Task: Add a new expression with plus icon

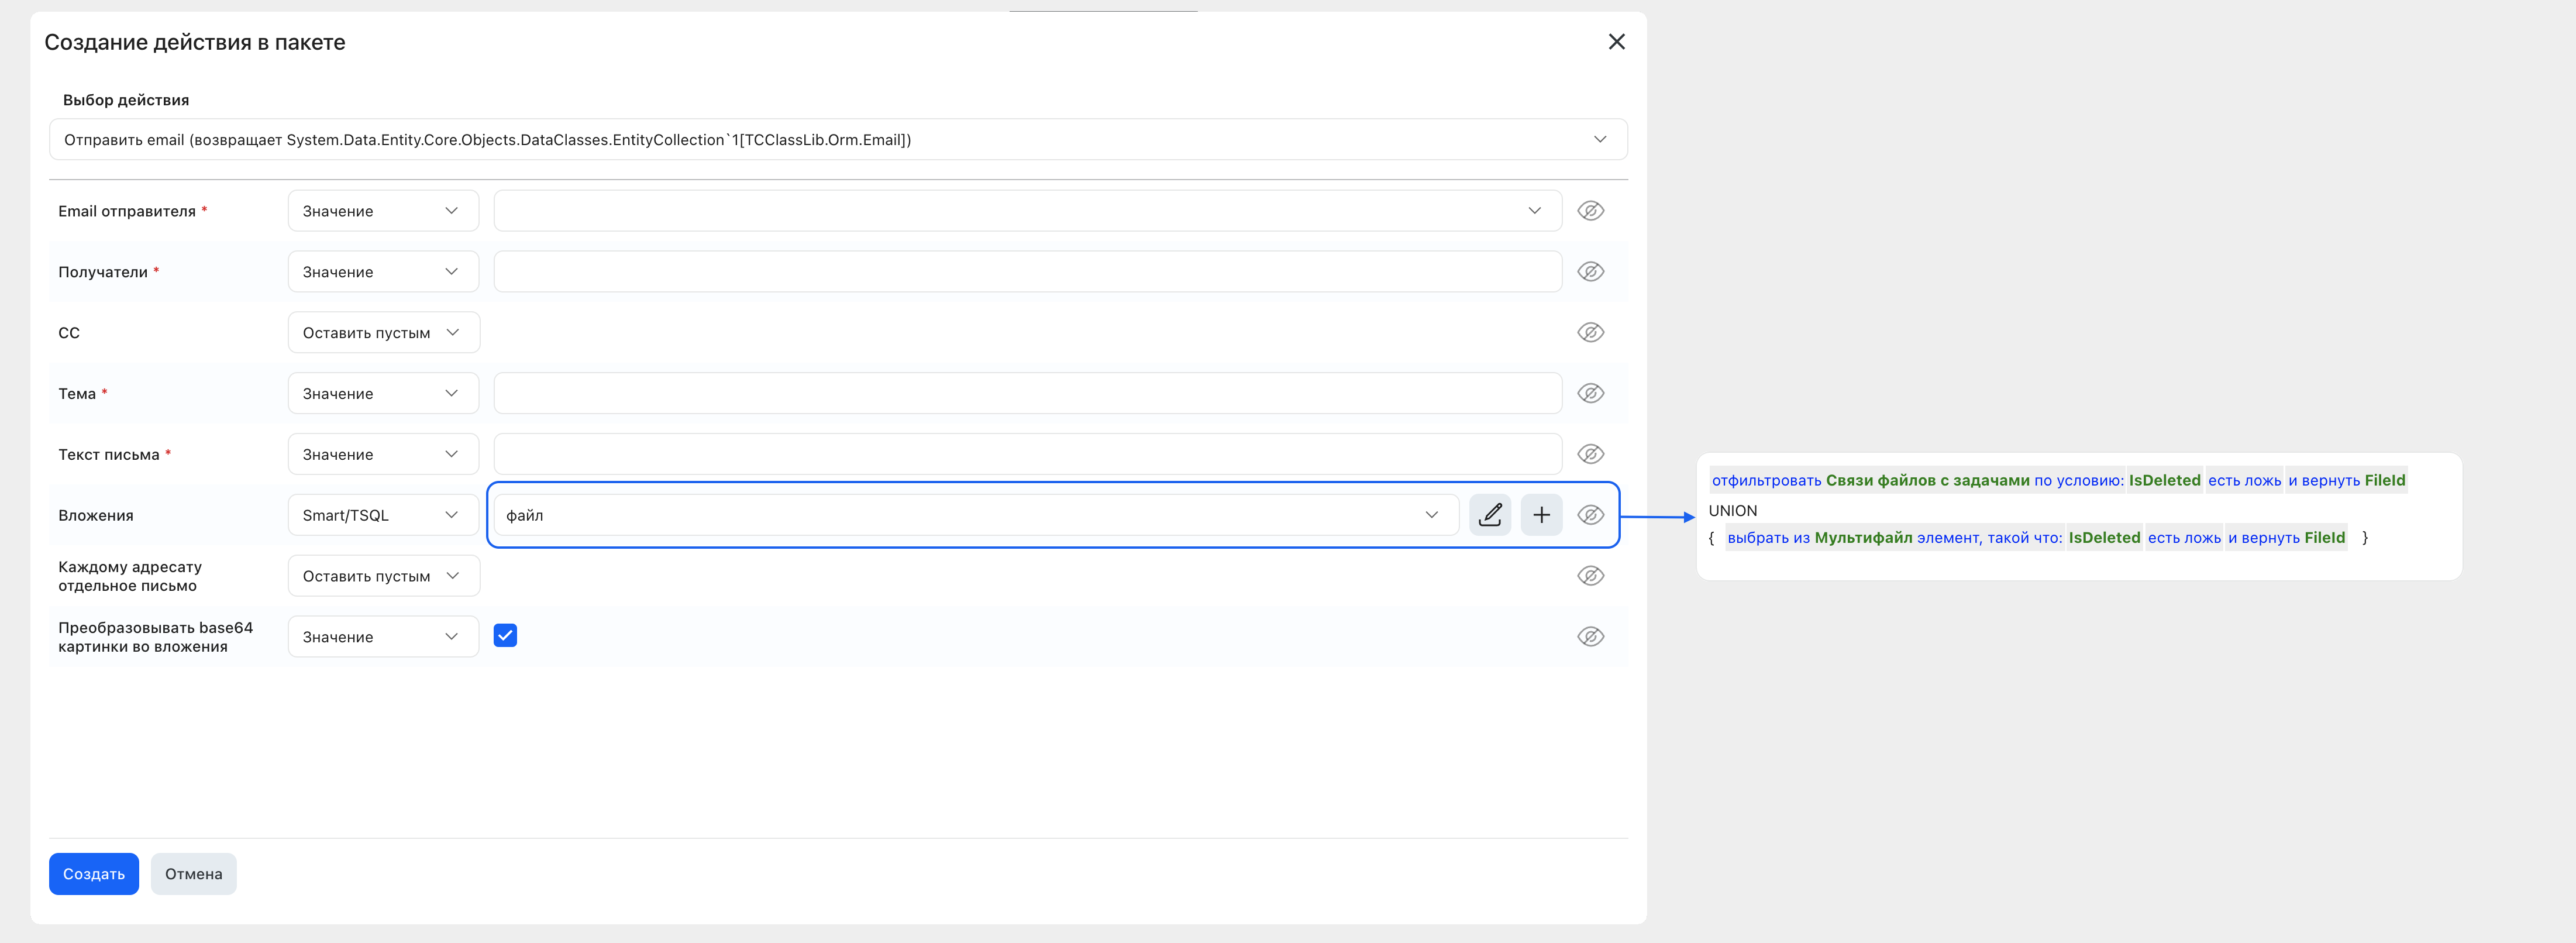Action: (1541, 516)
